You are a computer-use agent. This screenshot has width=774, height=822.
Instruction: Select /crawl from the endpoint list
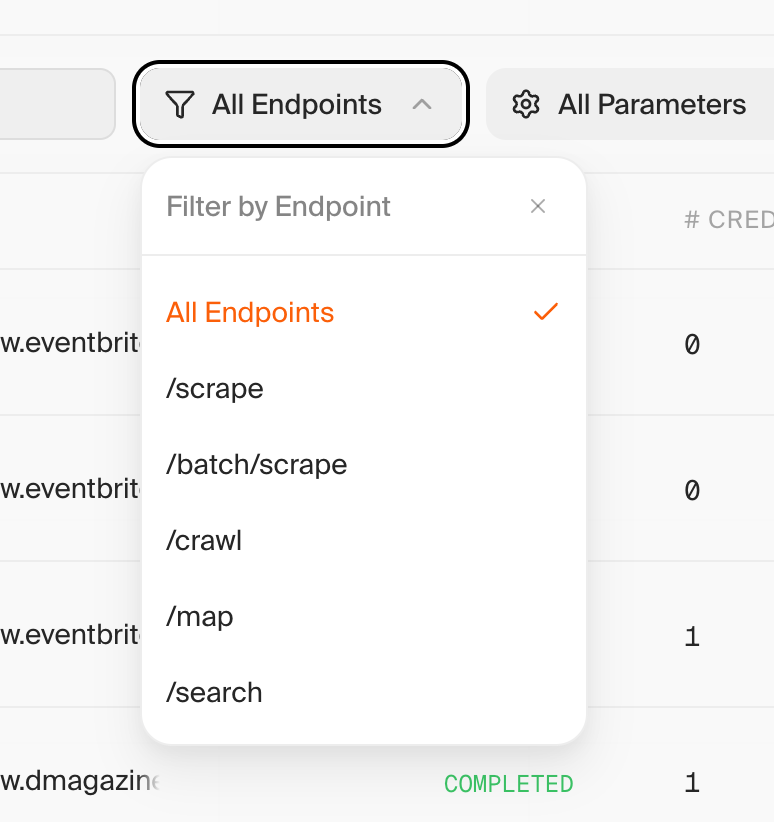pyautogui.click(x=204, y=541)
